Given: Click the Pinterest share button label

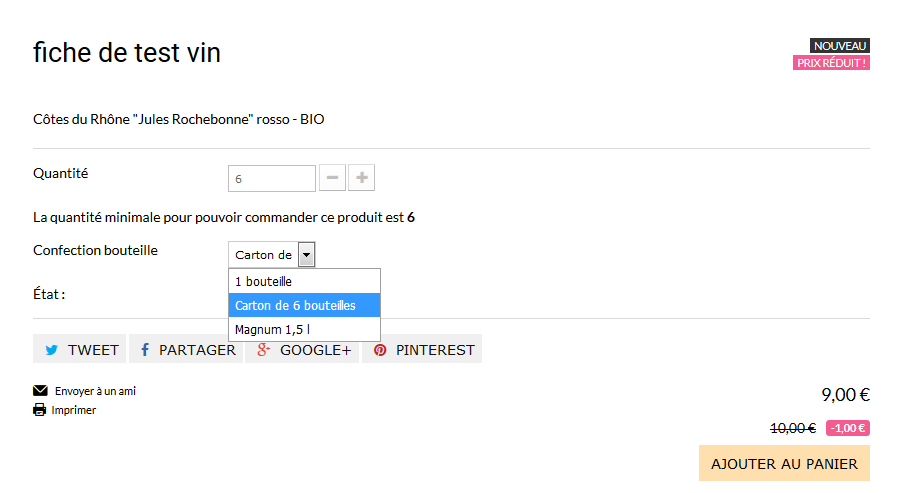Looking at the screenshot, I should (435, 350).
